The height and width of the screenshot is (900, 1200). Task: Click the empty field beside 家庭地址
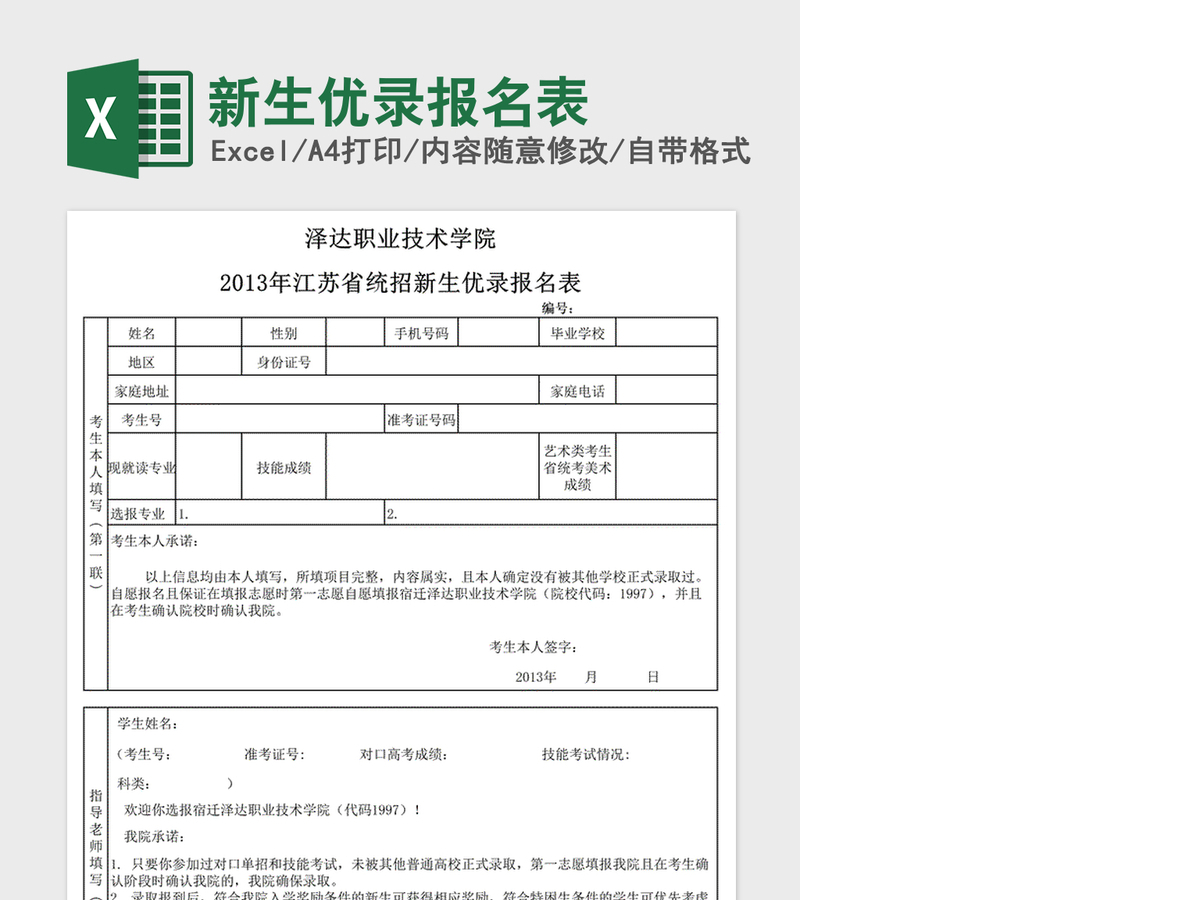[358, 391]
